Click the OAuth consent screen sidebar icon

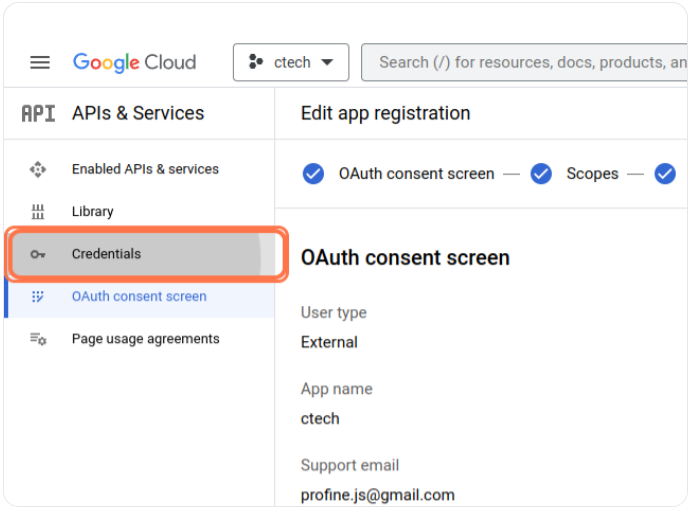38,297
